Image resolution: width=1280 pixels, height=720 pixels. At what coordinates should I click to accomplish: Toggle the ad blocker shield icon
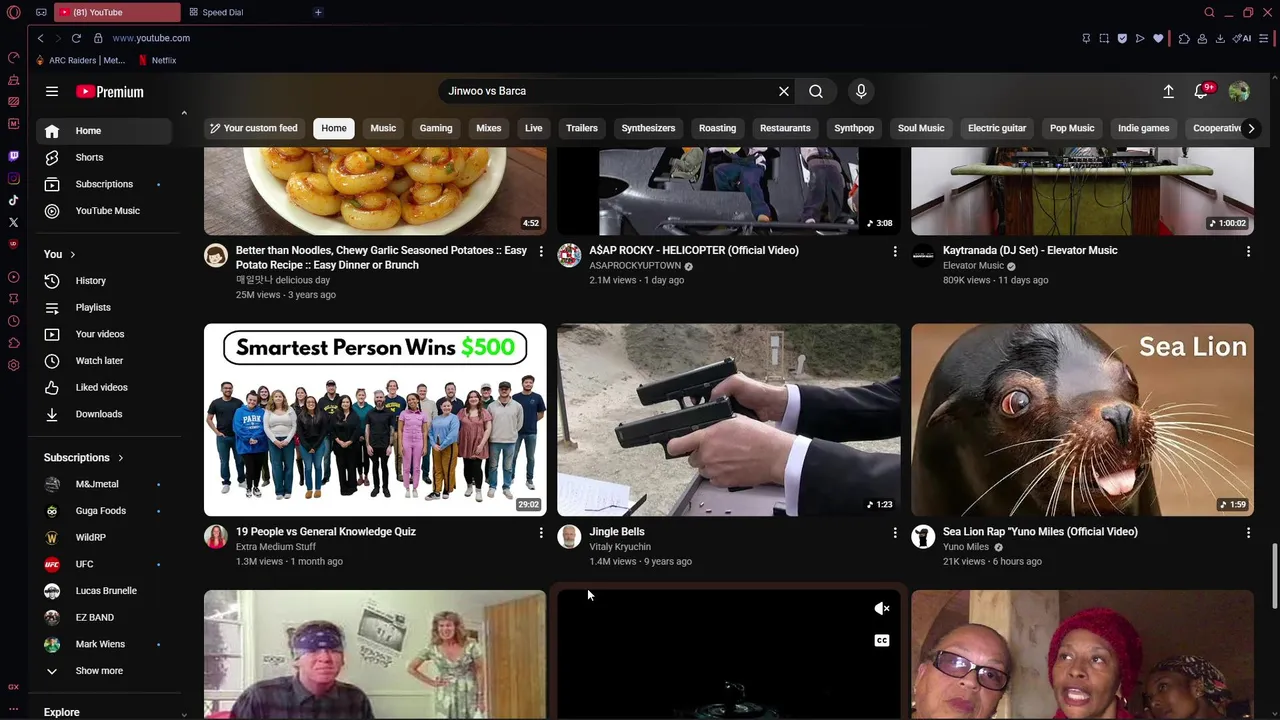(x=1122, y=38)
